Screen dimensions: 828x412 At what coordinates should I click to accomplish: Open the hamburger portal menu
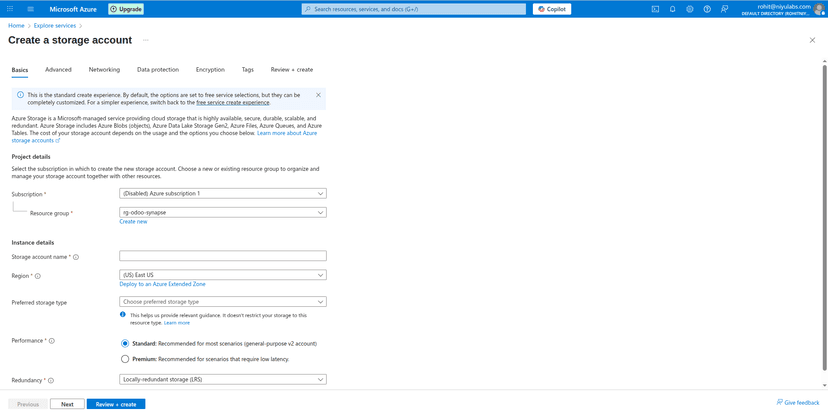[30, 9]
